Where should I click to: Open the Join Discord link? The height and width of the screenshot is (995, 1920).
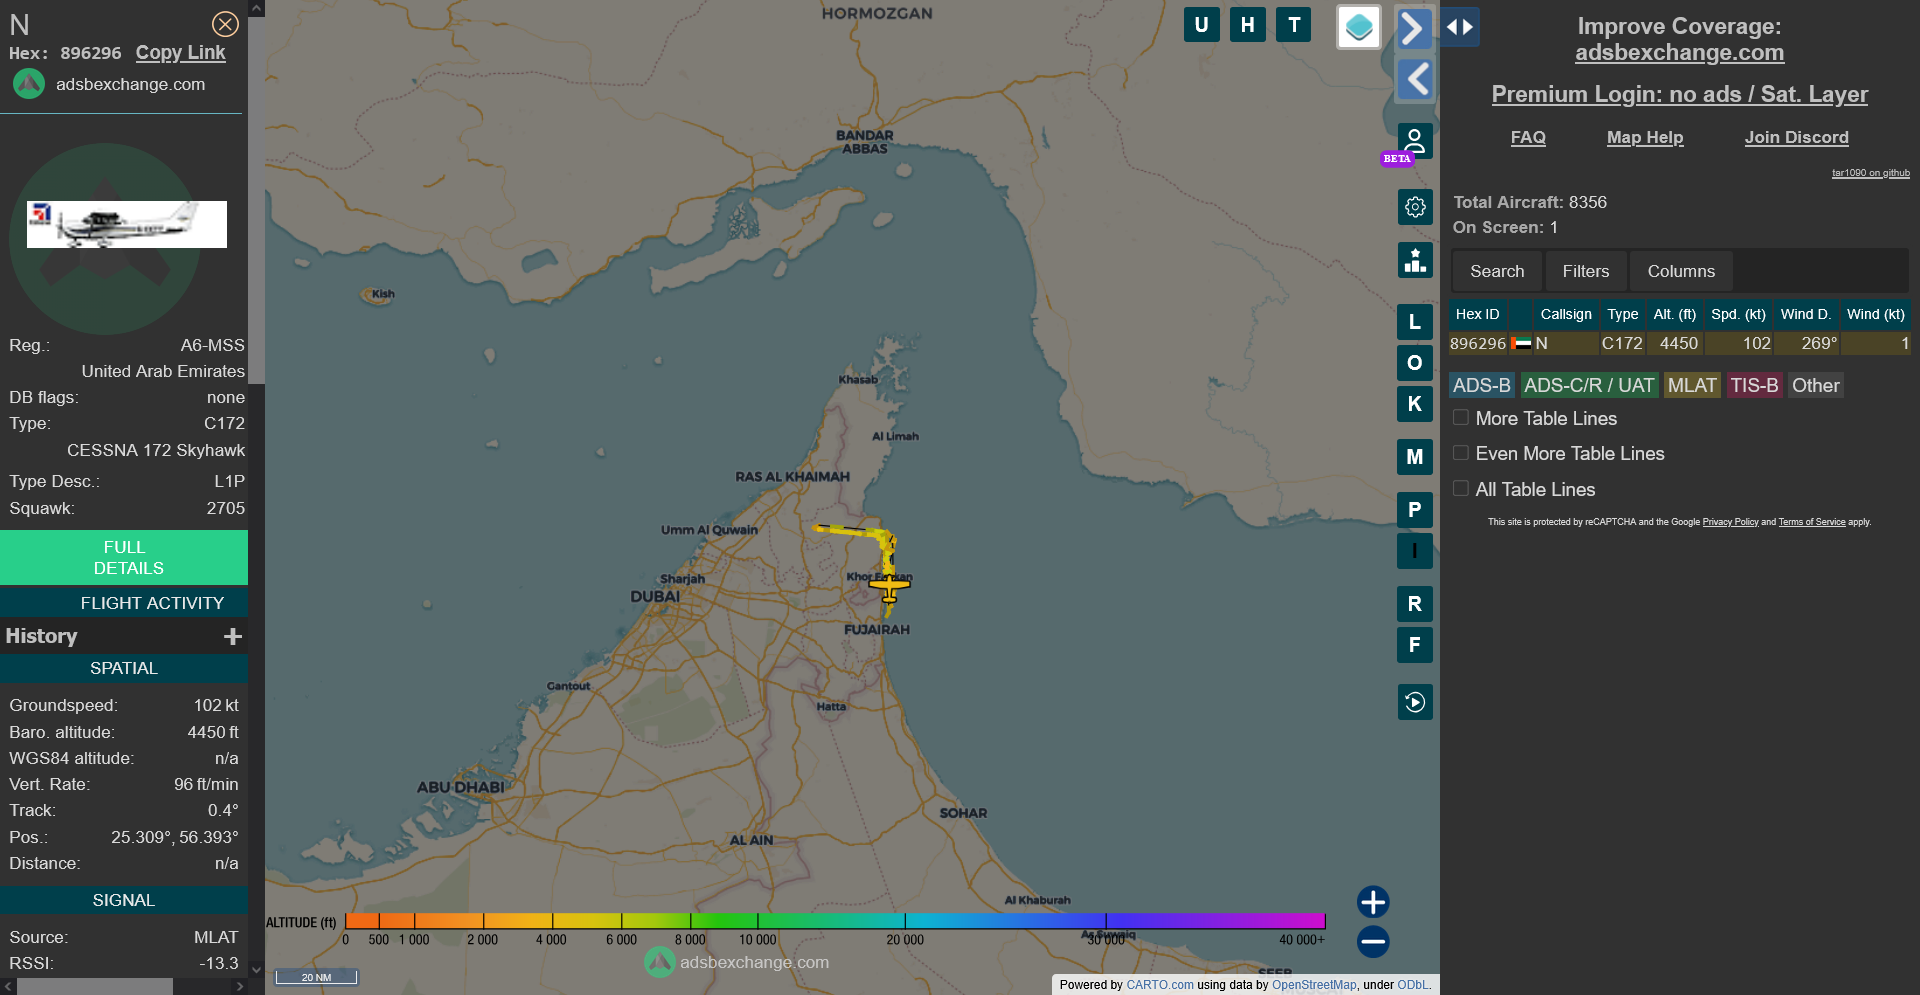pos(1796,137)
